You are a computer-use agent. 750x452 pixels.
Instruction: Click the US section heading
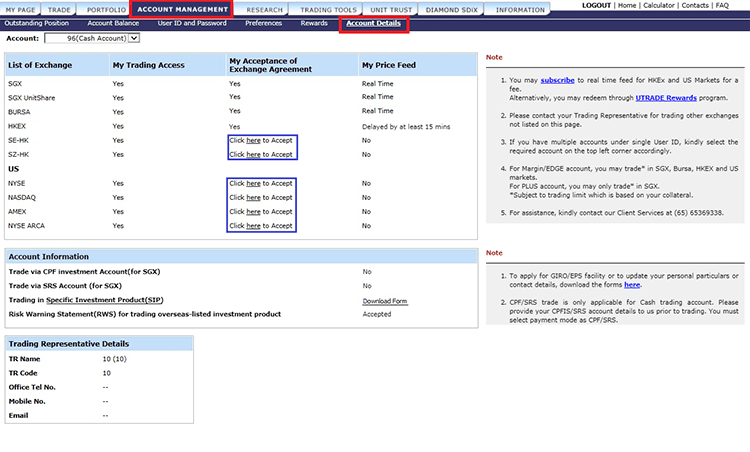[x=13, y=169]
